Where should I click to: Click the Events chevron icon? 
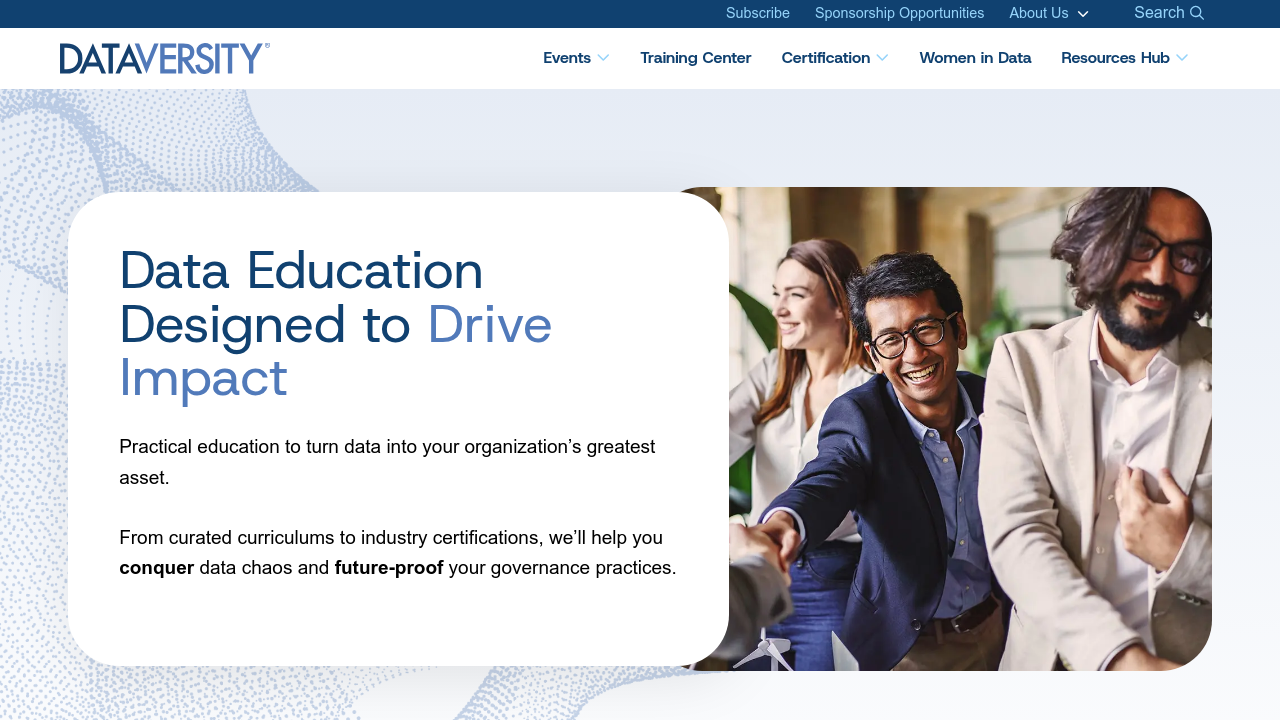tap(603, 58)
